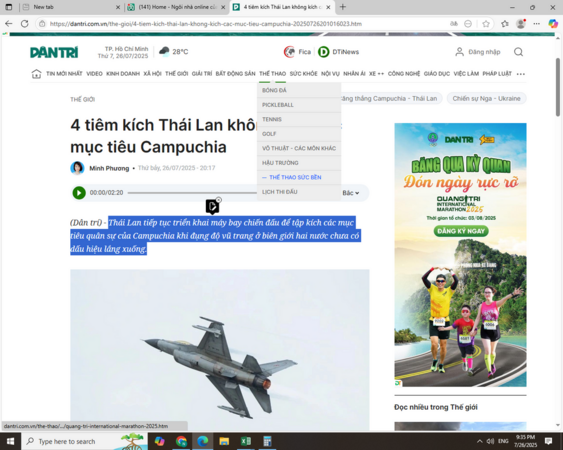Click floating Copilot selection icon
The height and width of the screenshot is (450, 563).
212,207
